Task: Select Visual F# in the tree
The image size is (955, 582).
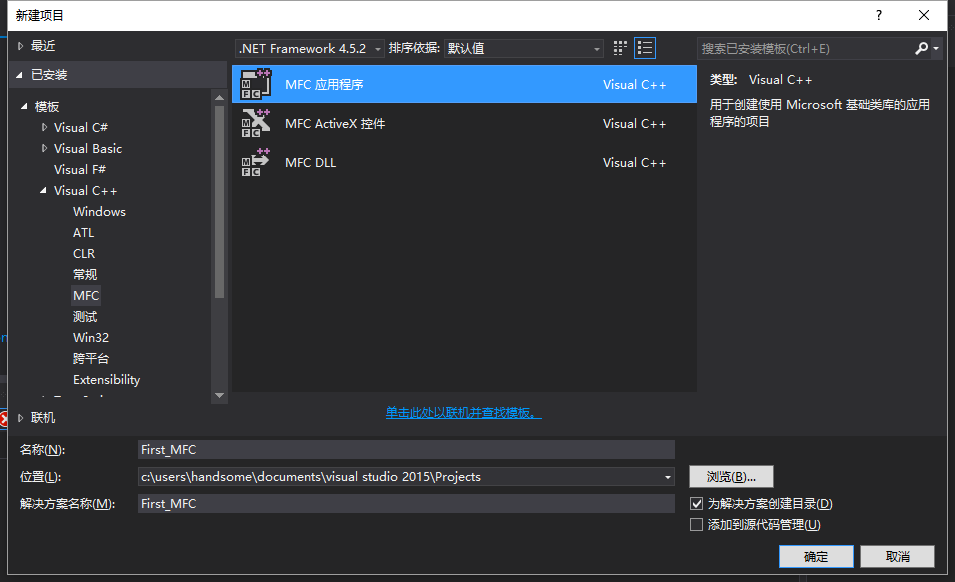Action: tap(80, 169)
